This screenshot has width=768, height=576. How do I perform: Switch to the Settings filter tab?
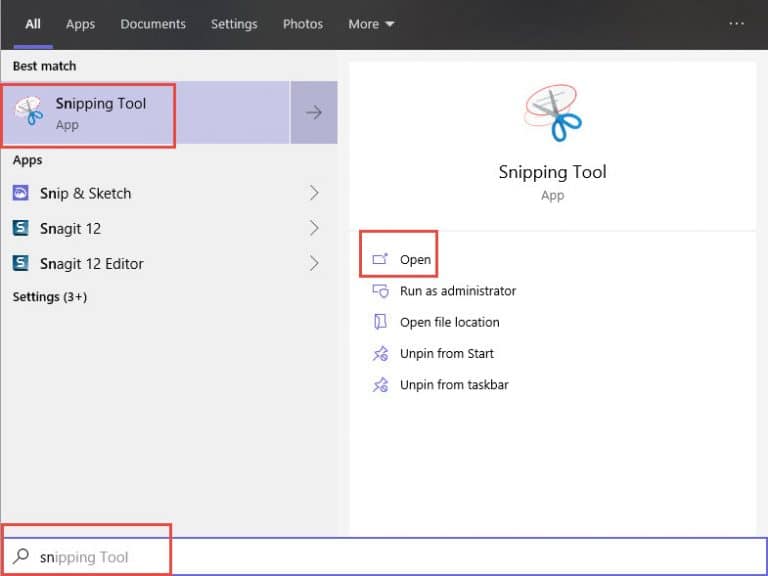[234, 24]
